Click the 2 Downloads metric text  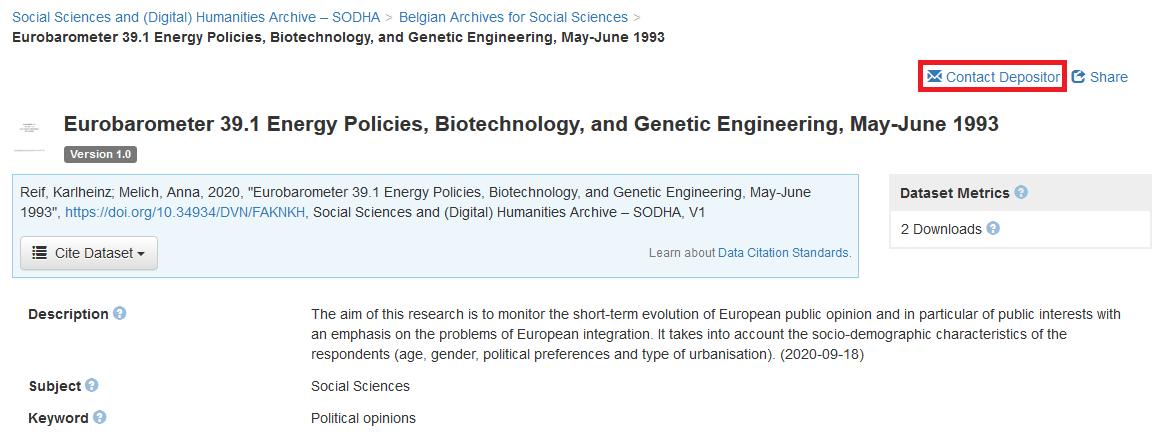(x=941, y=229)
